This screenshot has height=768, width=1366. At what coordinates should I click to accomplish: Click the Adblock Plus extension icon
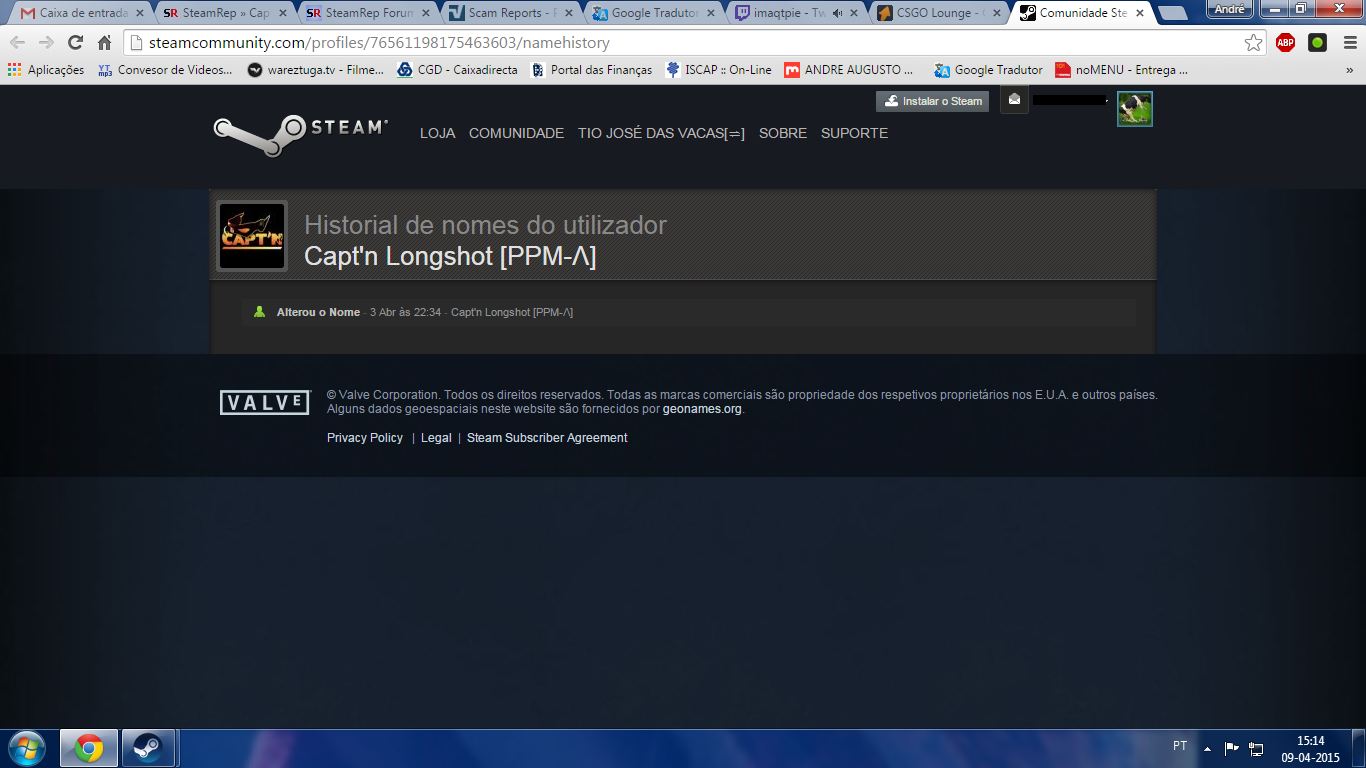coord(1285,43)
